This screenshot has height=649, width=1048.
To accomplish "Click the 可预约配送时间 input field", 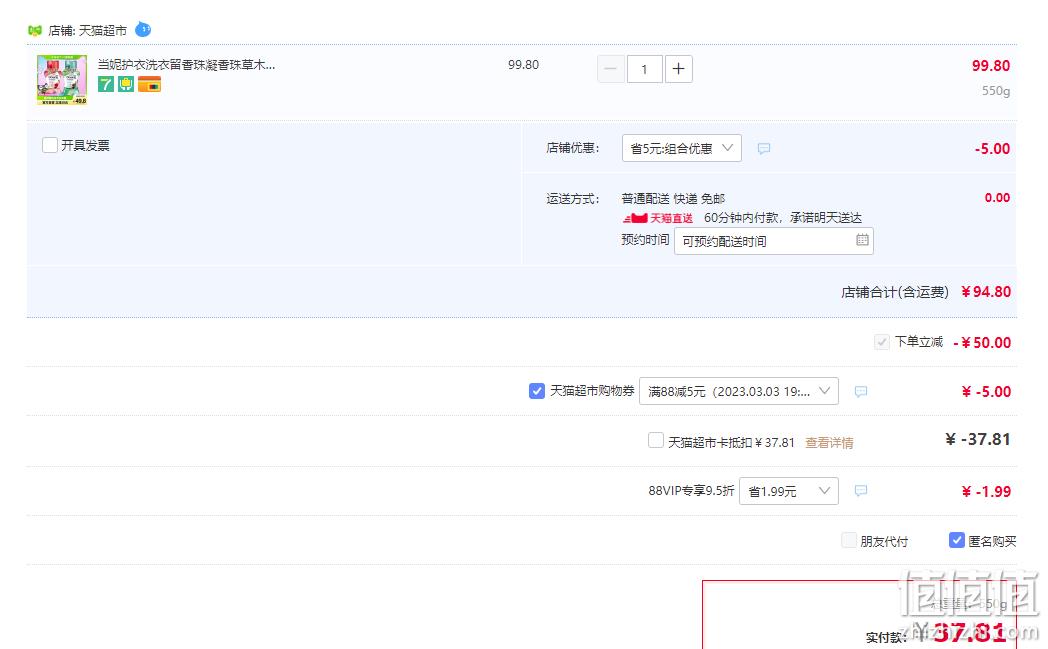I will point(773,241).
